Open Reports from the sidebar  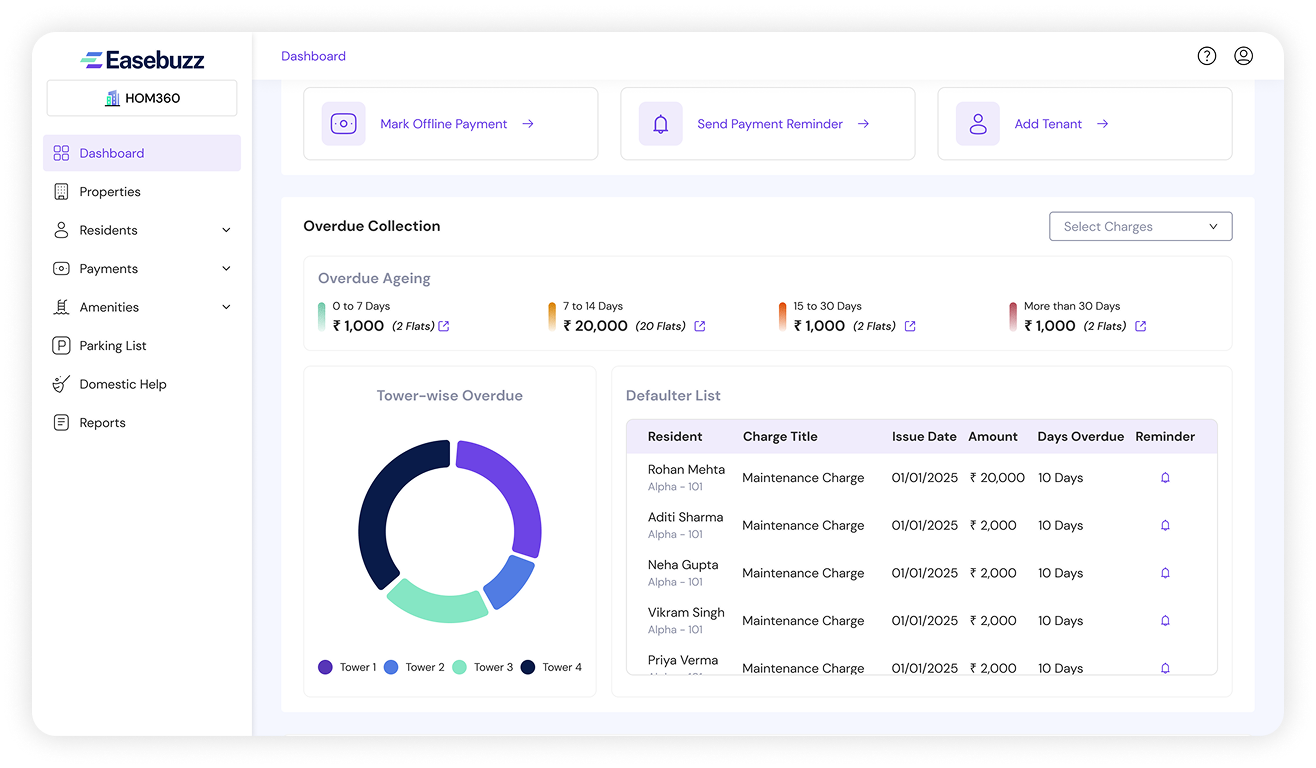click(x=102, y=423)
